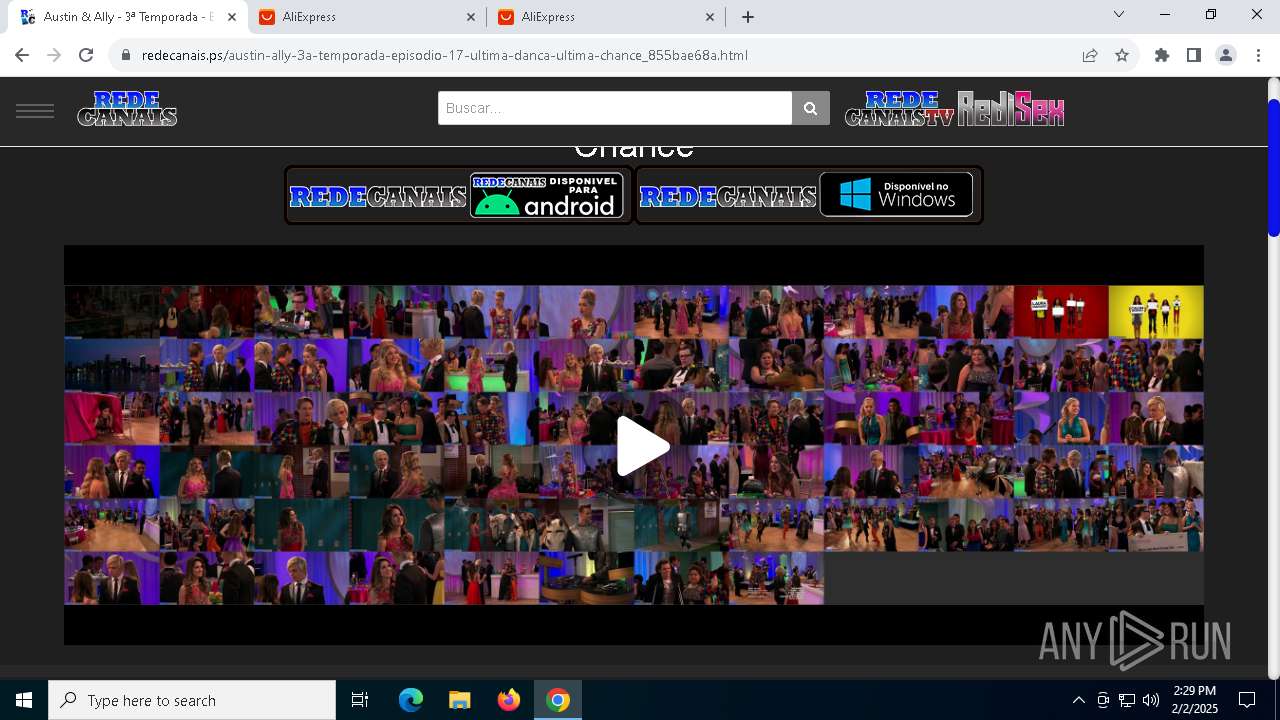Open volume control tray icon
The height and width of the screenshot is (720, 1280).
(x=1151, y=700)
